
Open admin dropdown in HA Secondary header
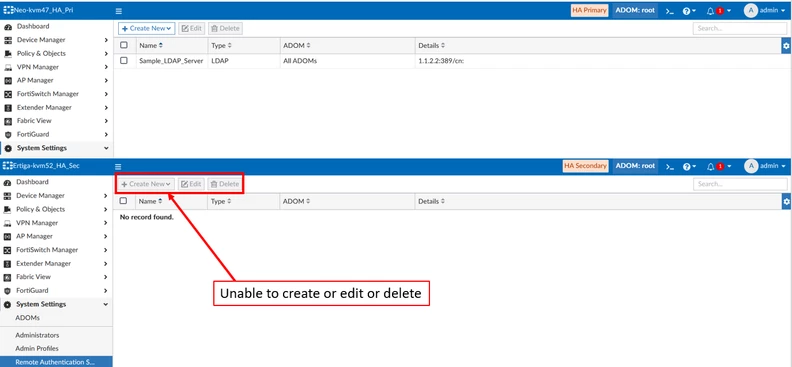point(773,166)
